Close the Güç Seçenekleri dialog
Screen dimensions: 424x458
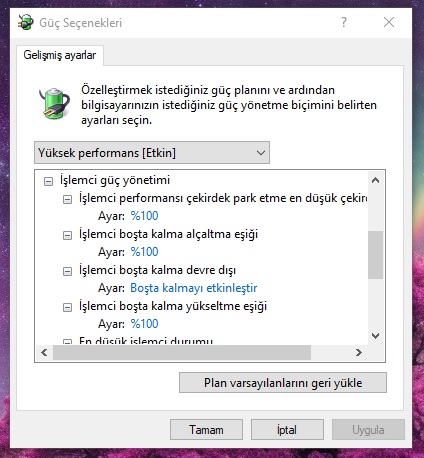pos(389,22)
